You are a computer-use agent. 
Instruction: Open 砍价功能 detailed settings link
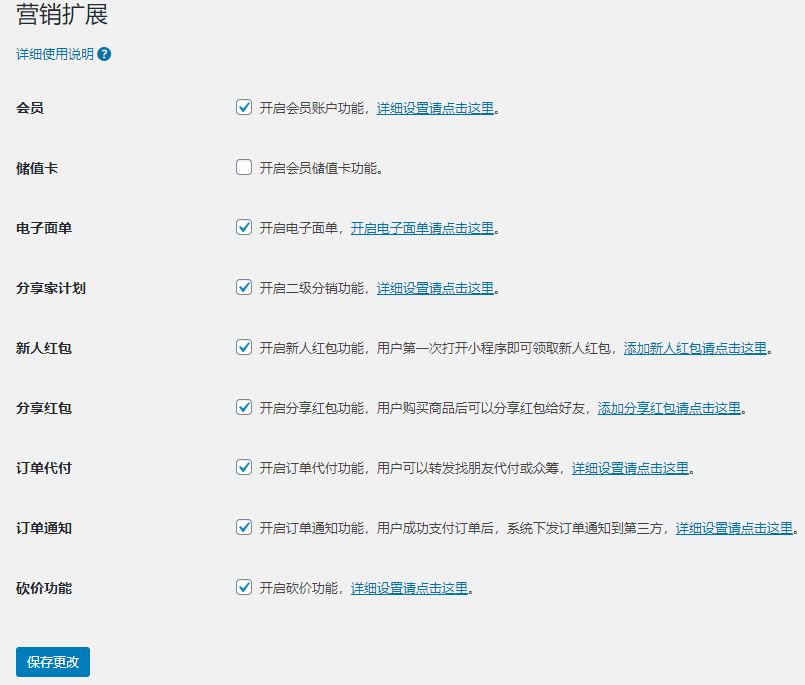pyautogui.click(x=409, y=588)
